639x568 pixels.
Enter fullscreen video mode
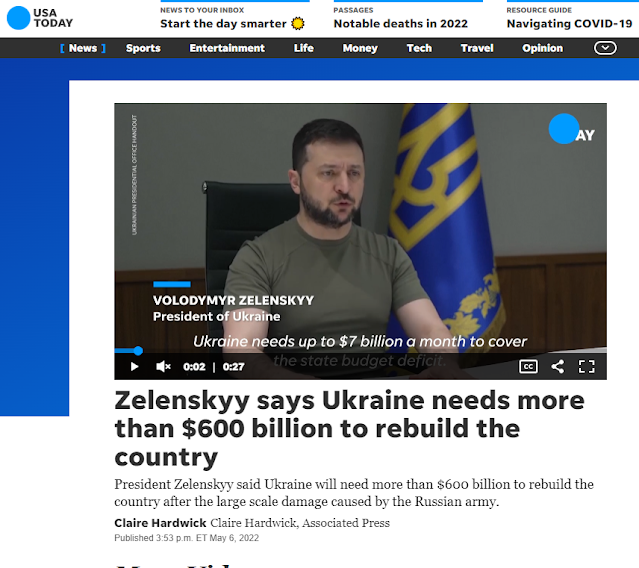pyautogui.click(x=586, y=367)
